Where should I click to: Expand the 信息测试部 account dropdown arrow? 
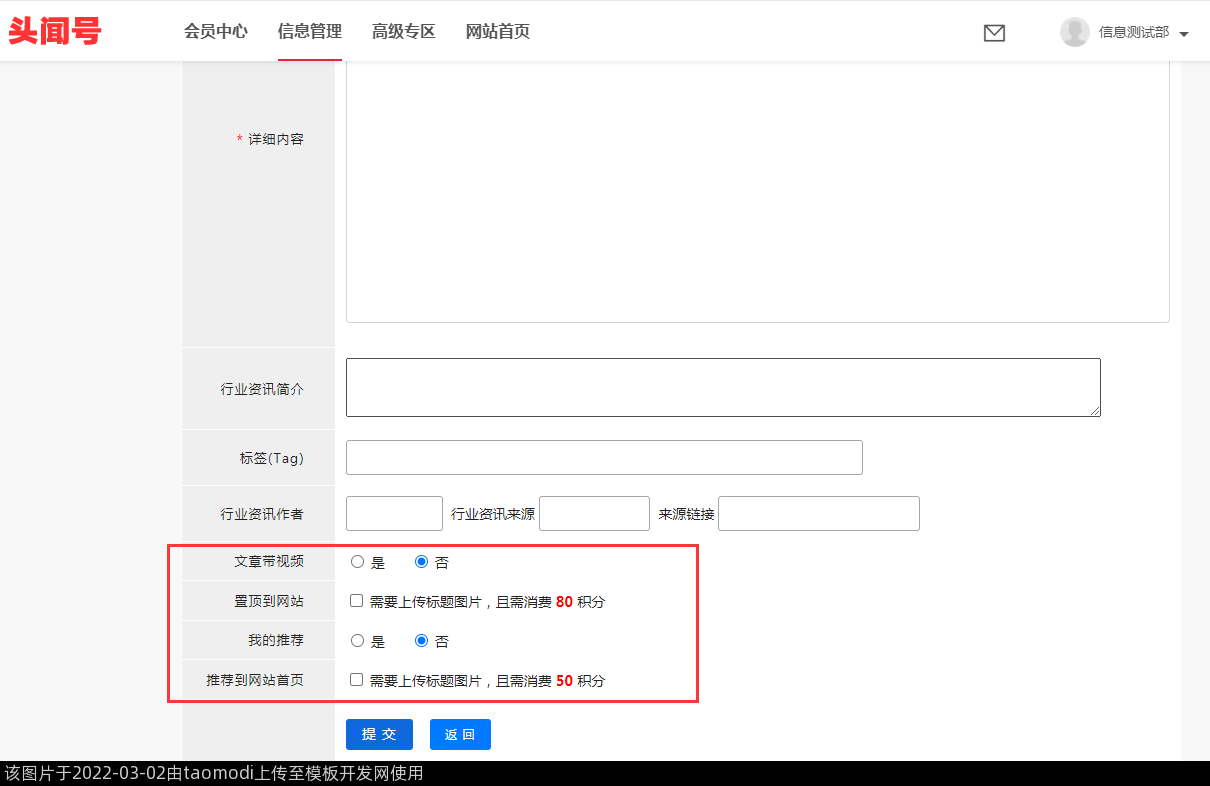[1184, 34]
